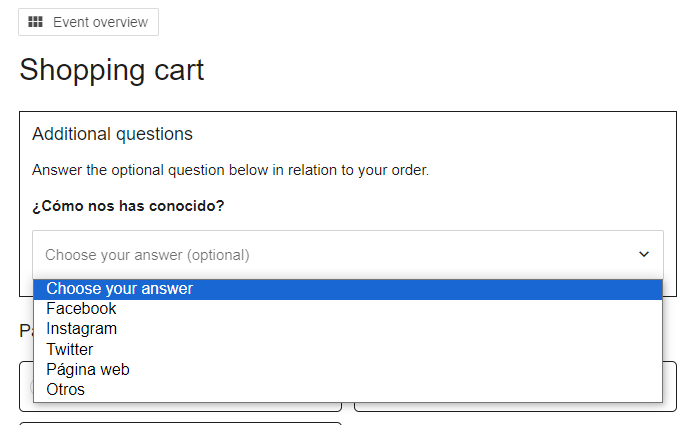Screen dimensions: 697x425
Task: Click the lowest box outline at the bottom edge
Action: click(180, 423)
